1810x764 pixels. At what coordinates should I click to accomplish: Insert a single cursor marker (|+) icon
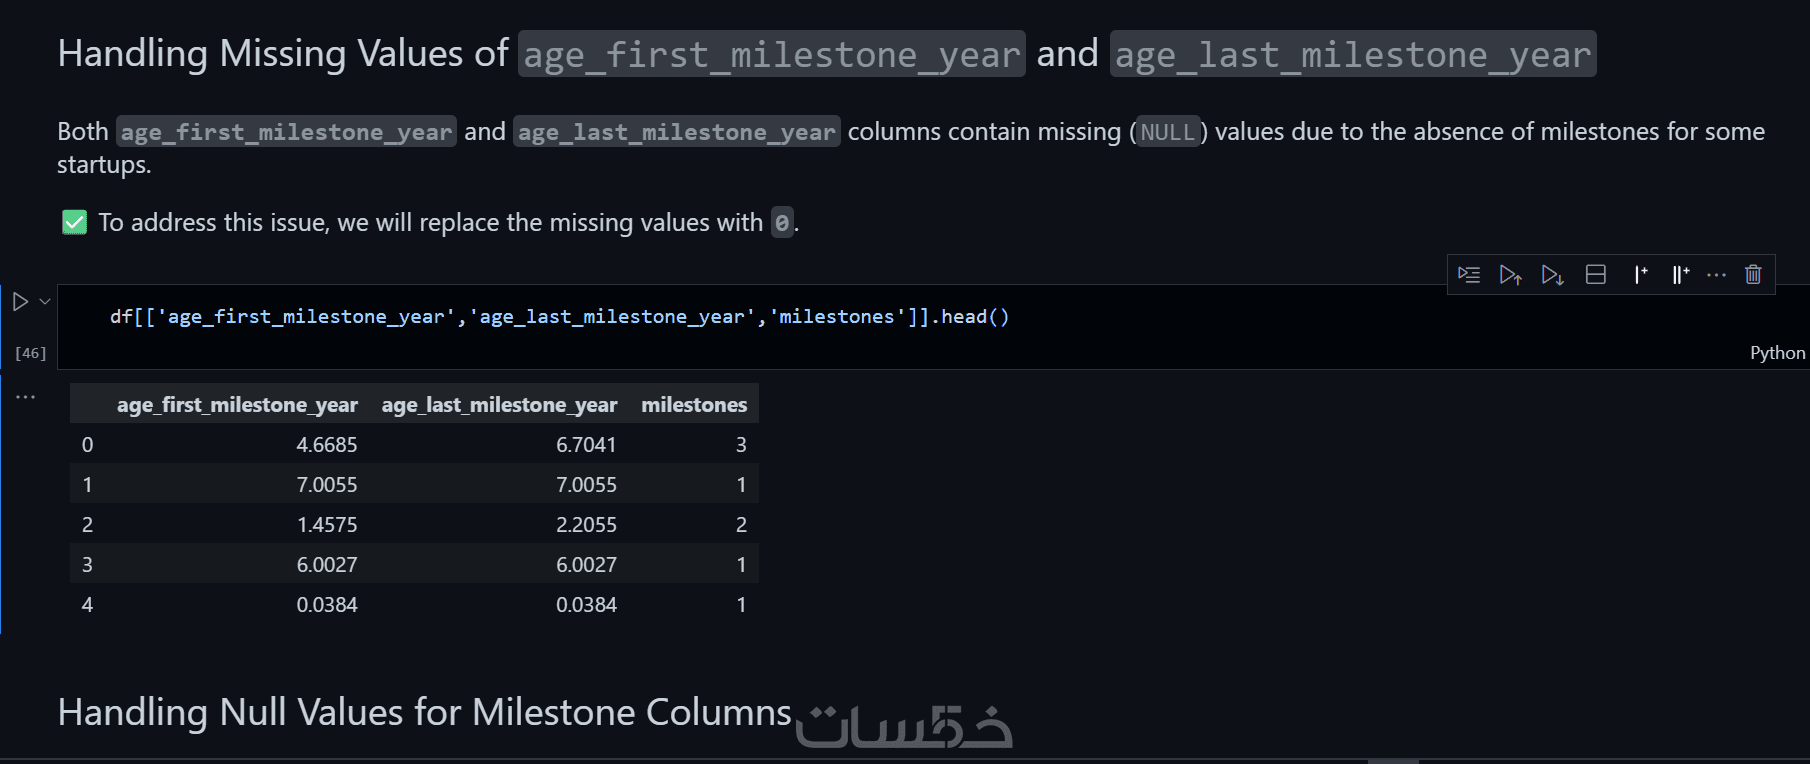[1640, 274]
